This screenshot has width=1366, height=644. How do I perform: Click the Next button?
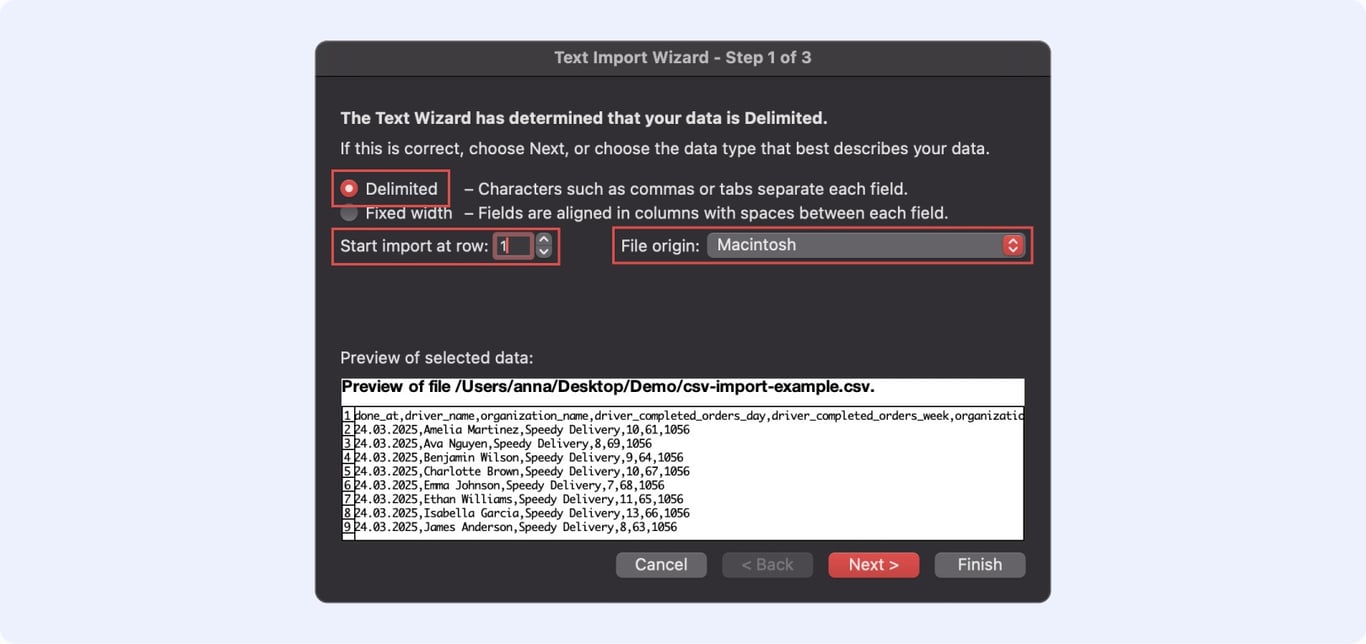pyautogui.click(x=874, y=565)
